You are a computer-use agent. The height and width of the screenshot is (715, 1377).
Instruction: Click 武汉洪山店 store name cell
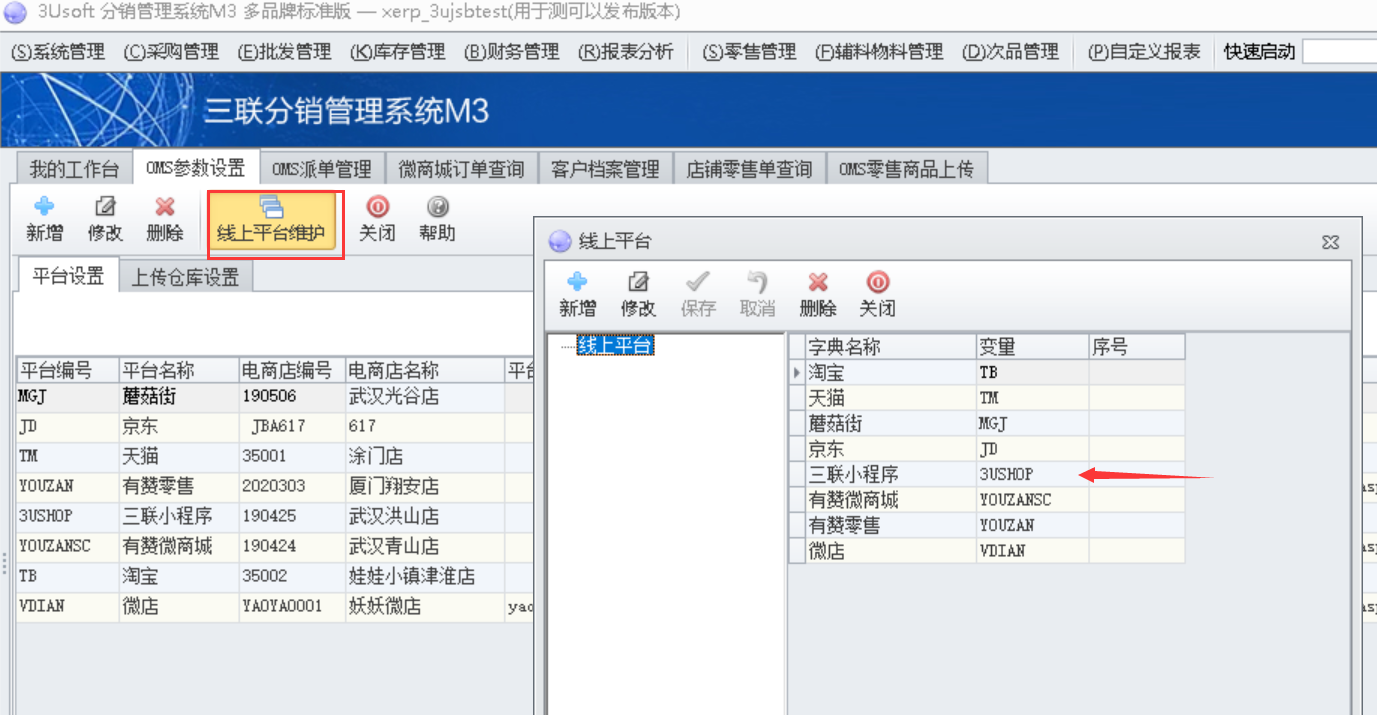425,517
